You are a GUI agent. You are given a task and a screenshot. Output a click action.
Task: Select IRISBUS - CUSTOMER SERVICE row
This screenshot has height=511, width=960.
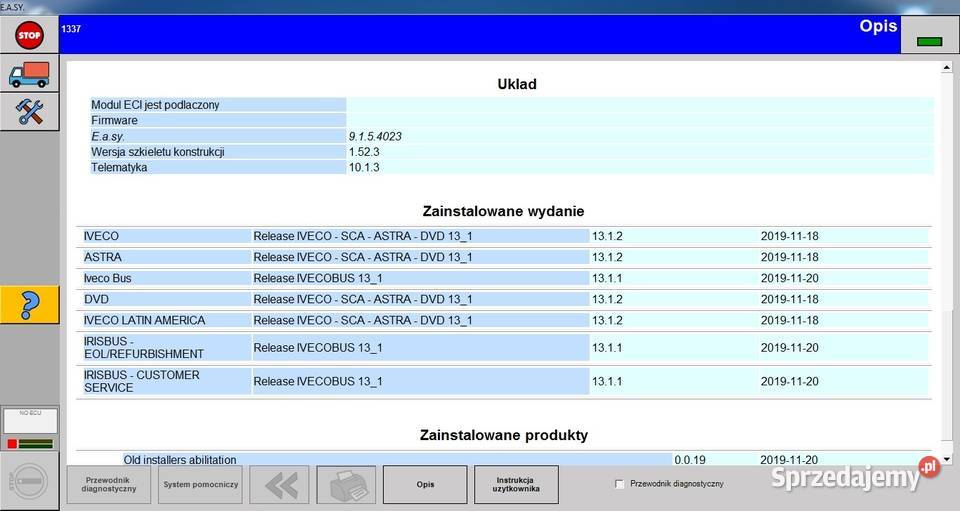(504, 381)
